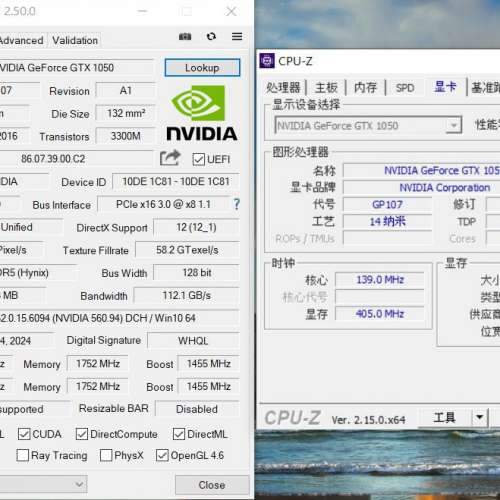
Task: Click the CPU-Z title bar app icon
Action: pos(267,61)
